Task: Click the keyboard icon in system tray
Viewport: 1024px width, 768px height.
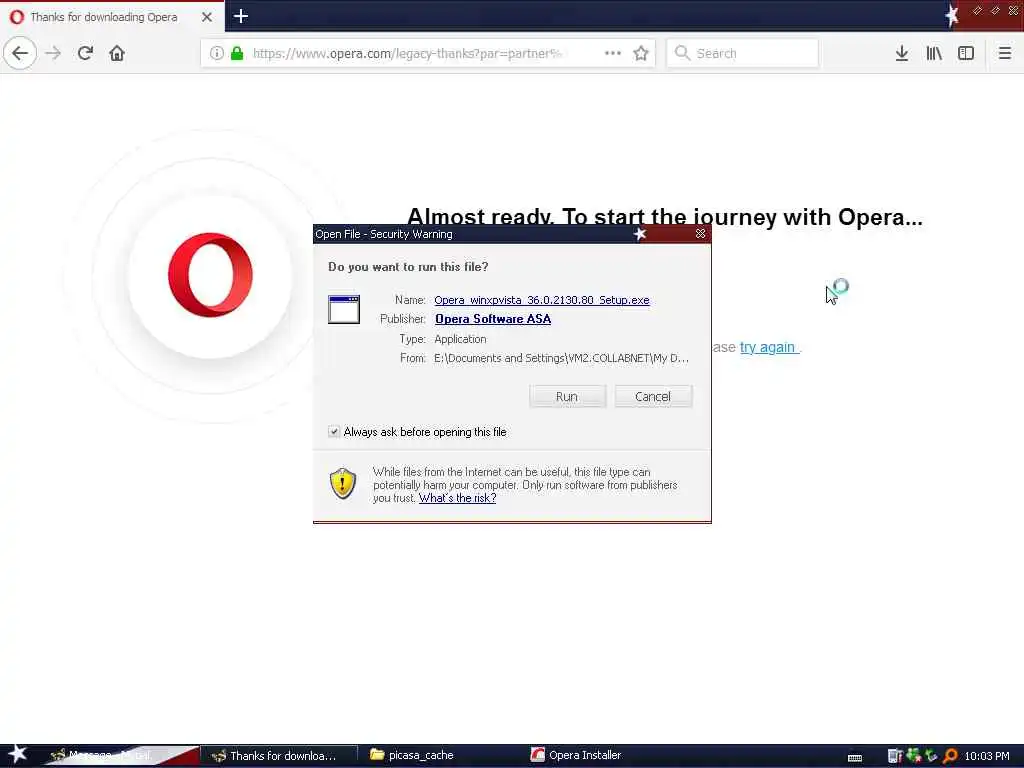Action: click(855, 758)
